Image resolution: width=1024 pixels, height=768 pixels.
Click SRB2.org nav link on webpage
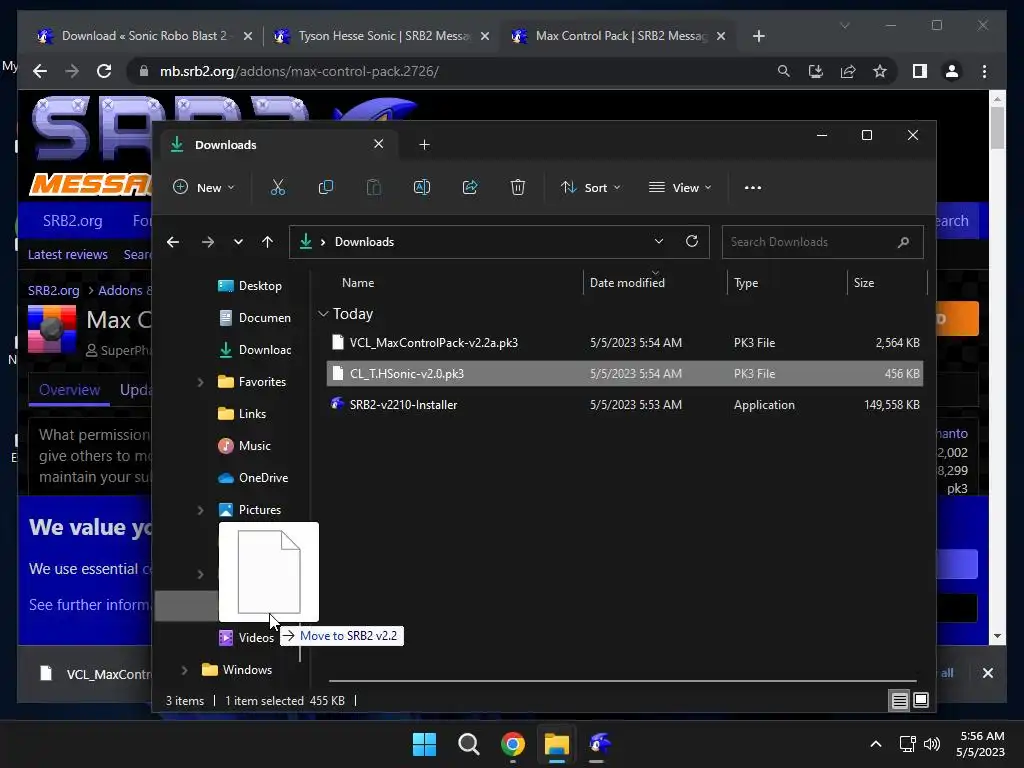[x=72, y=221]
